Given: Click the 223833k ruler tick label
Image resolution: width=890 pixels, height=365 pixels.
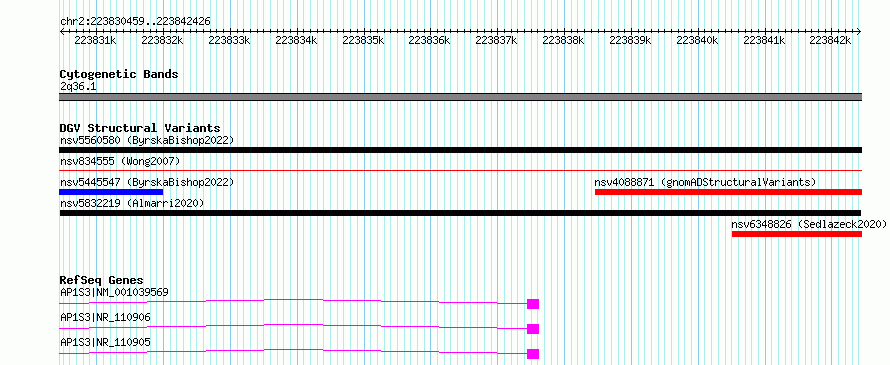Looking at the screenshot, I should [229, 40].
